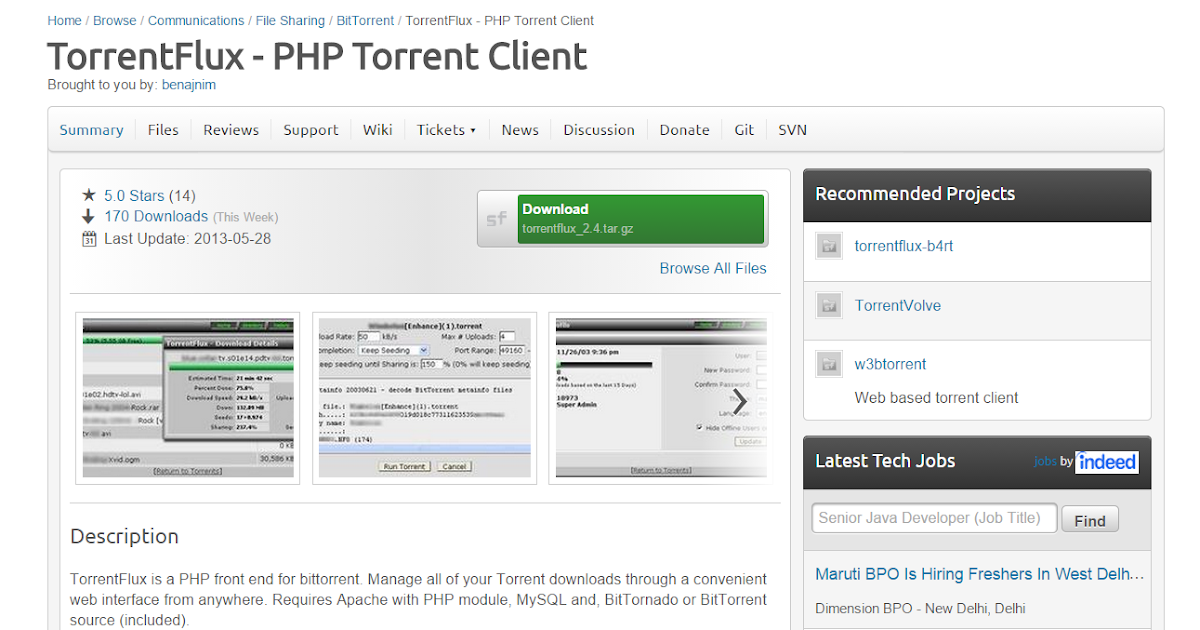Screen dimensions: 1200x630
Task: Open File Sharing breadcrumb link
Action: 290,20
